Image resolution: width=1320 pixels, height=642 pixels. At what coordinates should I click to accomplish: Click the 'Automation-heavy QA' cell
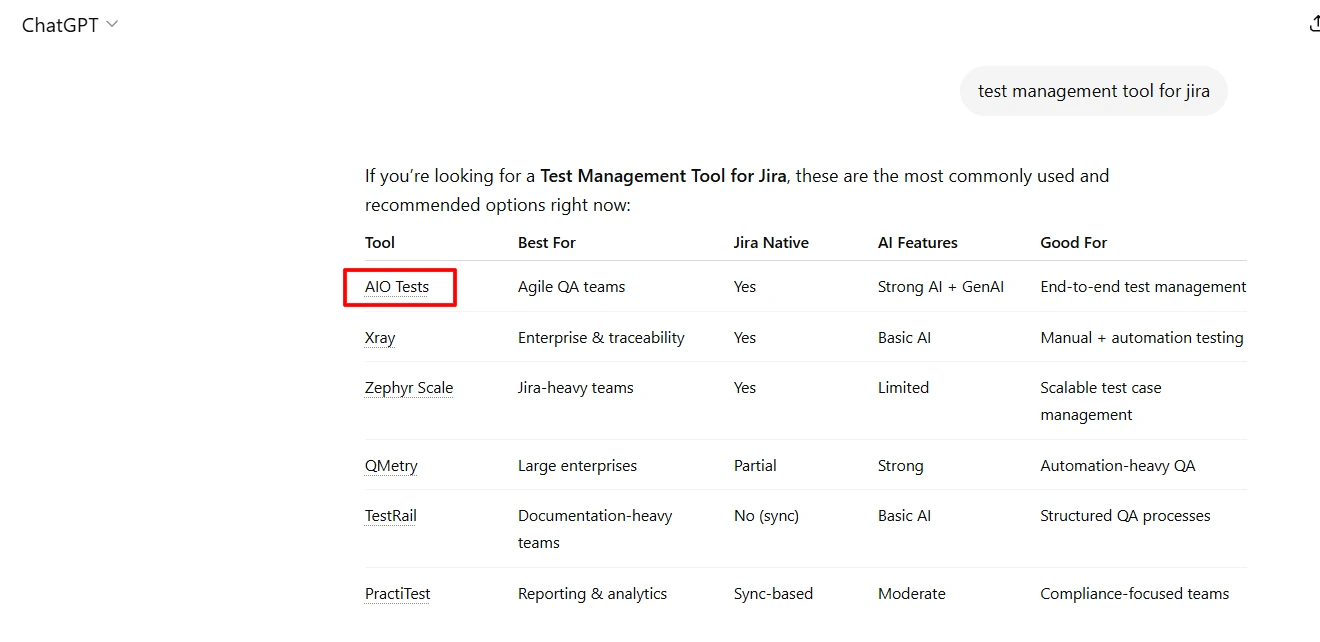(x=1118, y=466)
